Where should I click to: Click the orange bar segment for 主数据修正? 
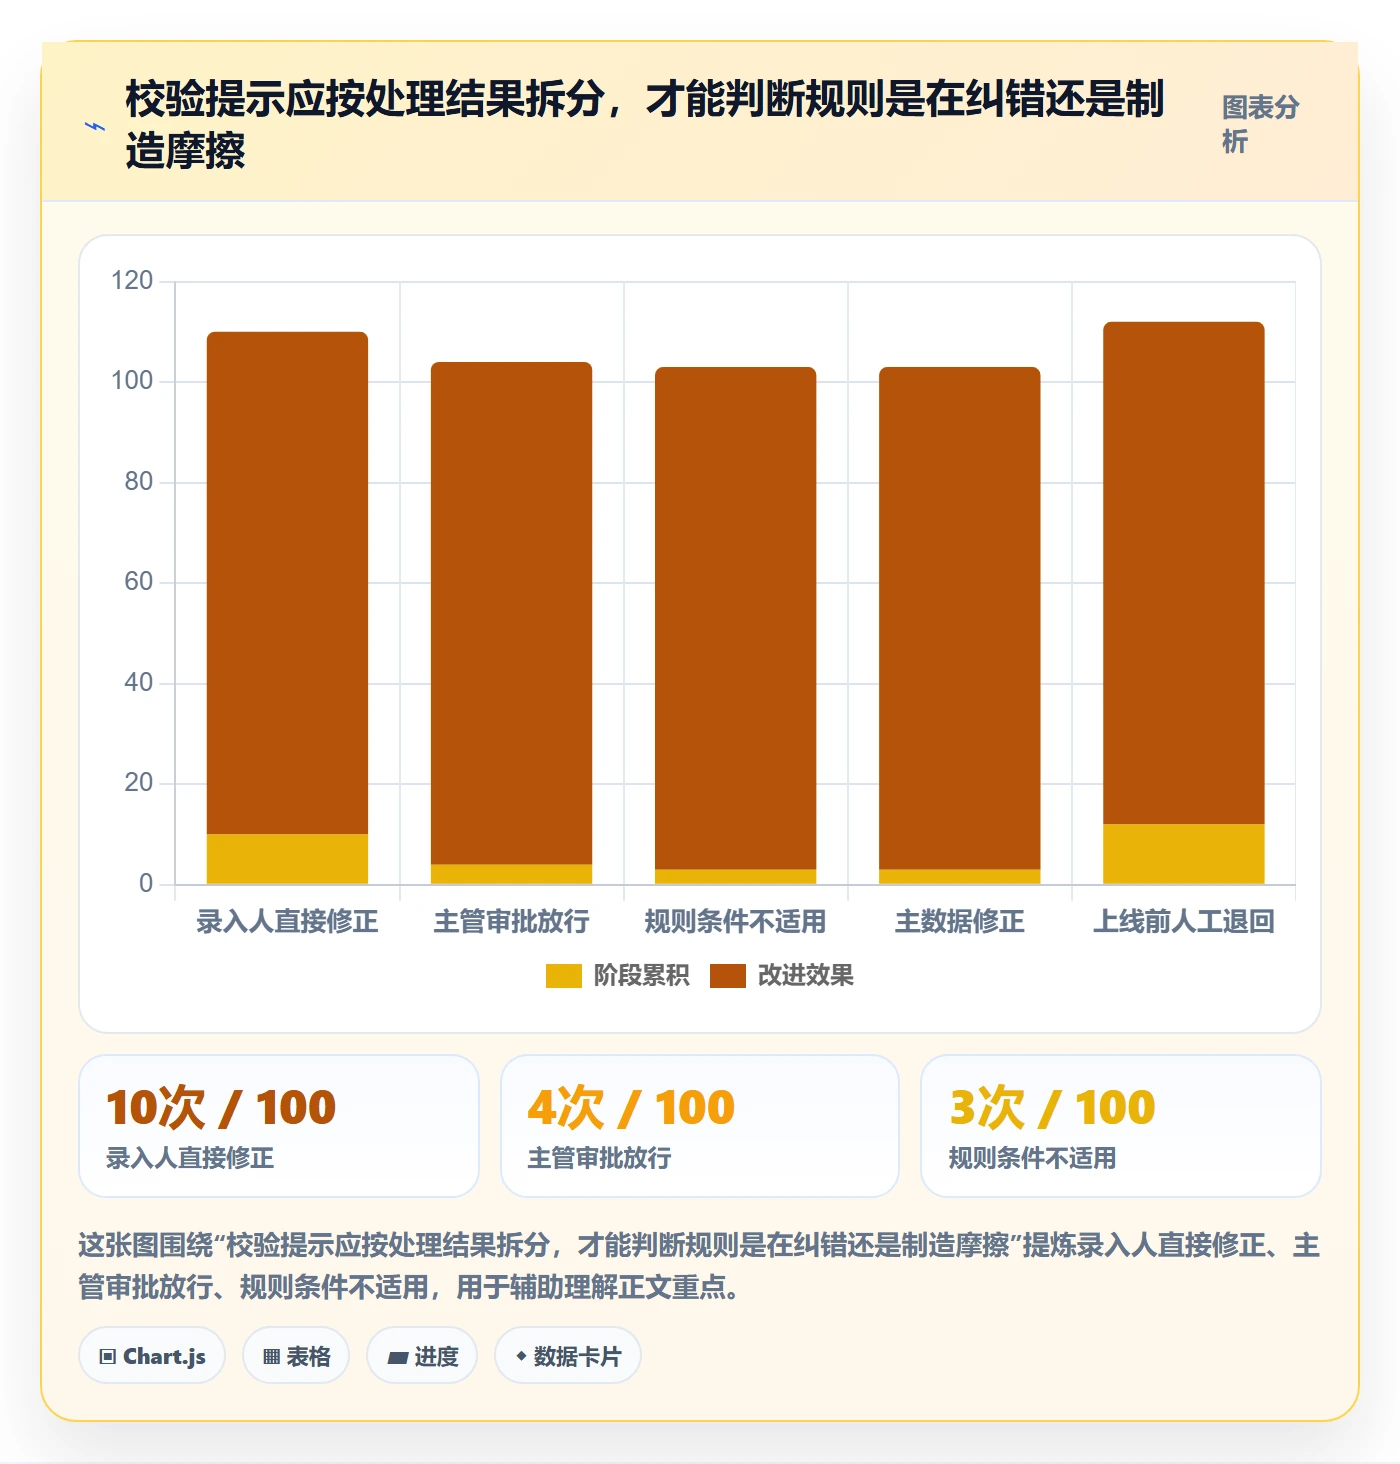[959, 618]
